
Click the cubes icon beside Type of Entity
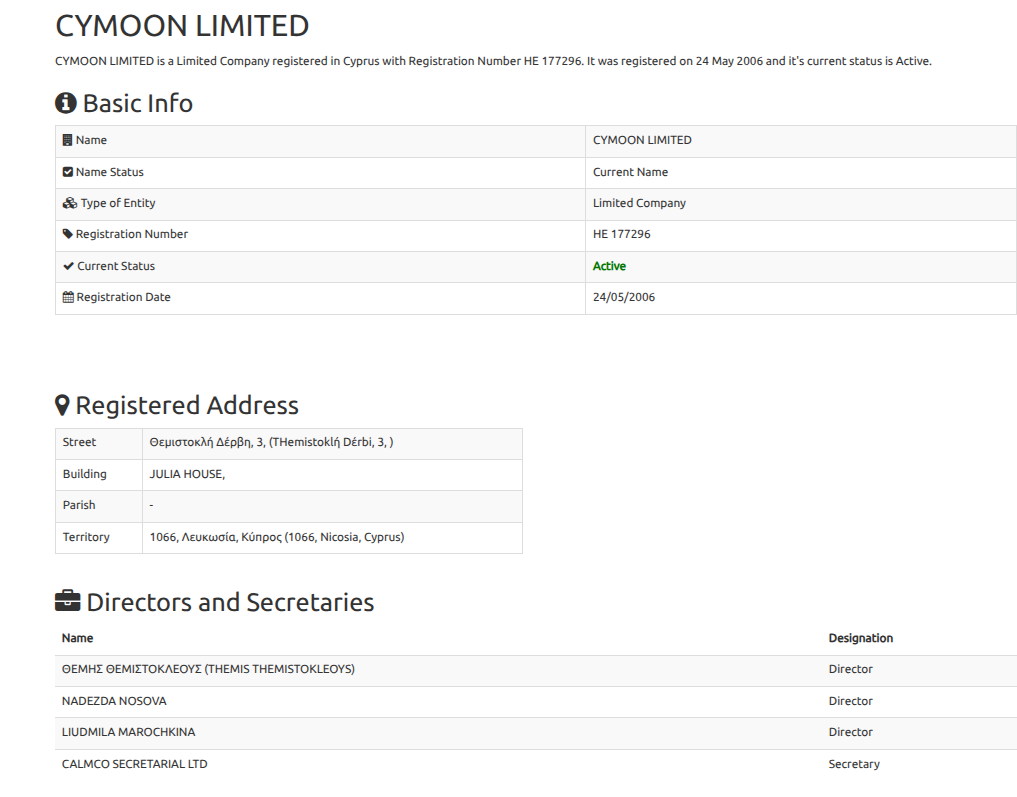[x=69, y=203]
